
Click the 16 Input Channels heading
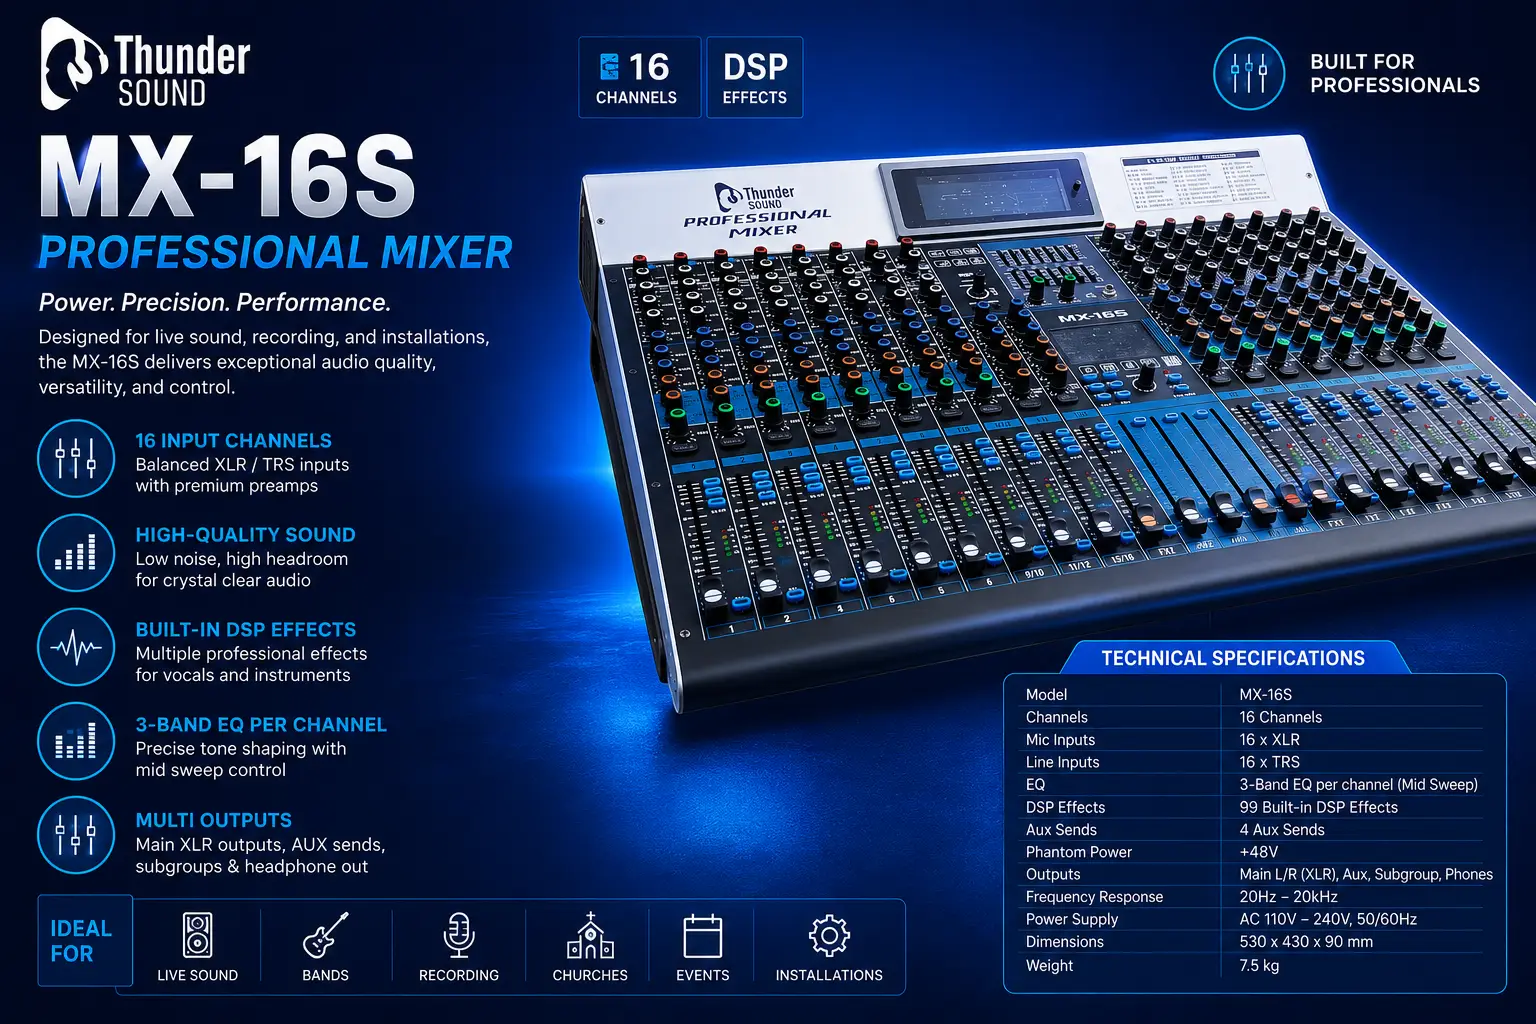tap(233, 441)
